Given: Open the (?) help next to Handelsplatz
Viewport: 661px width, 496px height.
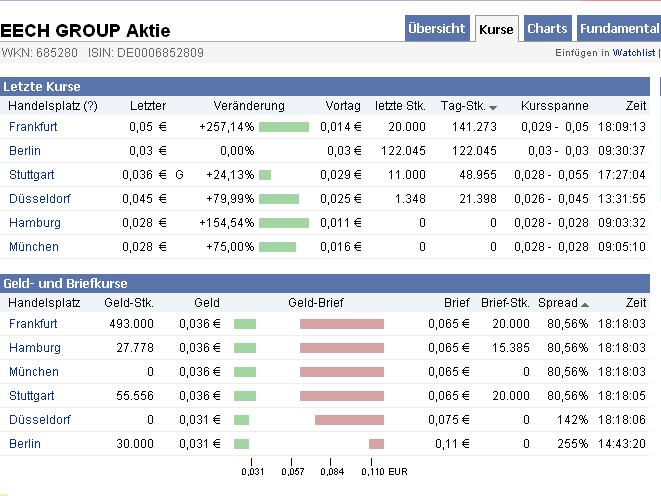Looking at the screenshot, I should 91,106.
